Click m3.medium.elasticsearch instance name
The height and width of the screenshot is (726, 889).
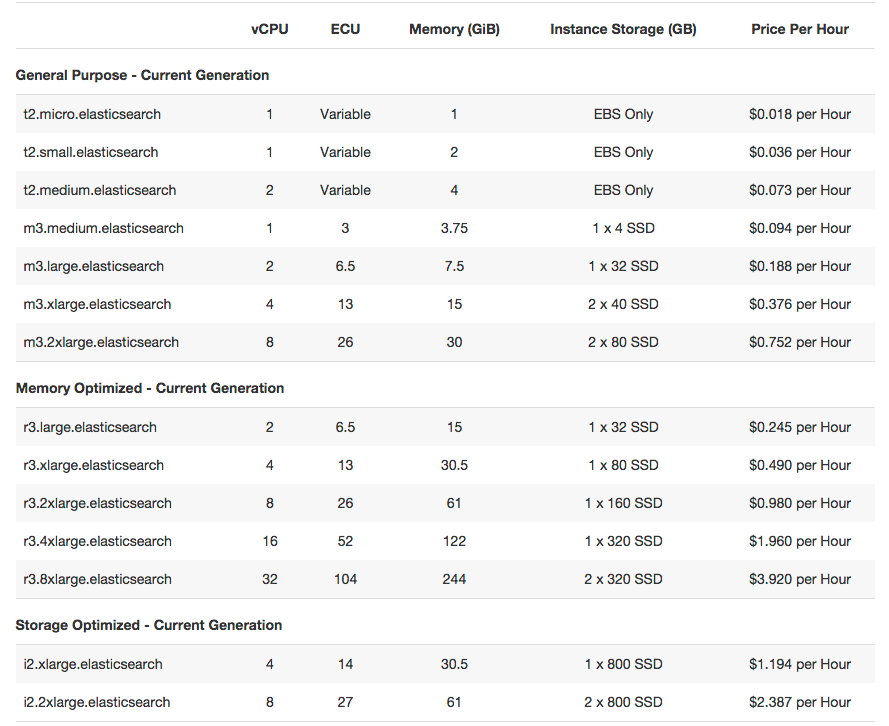103,228
